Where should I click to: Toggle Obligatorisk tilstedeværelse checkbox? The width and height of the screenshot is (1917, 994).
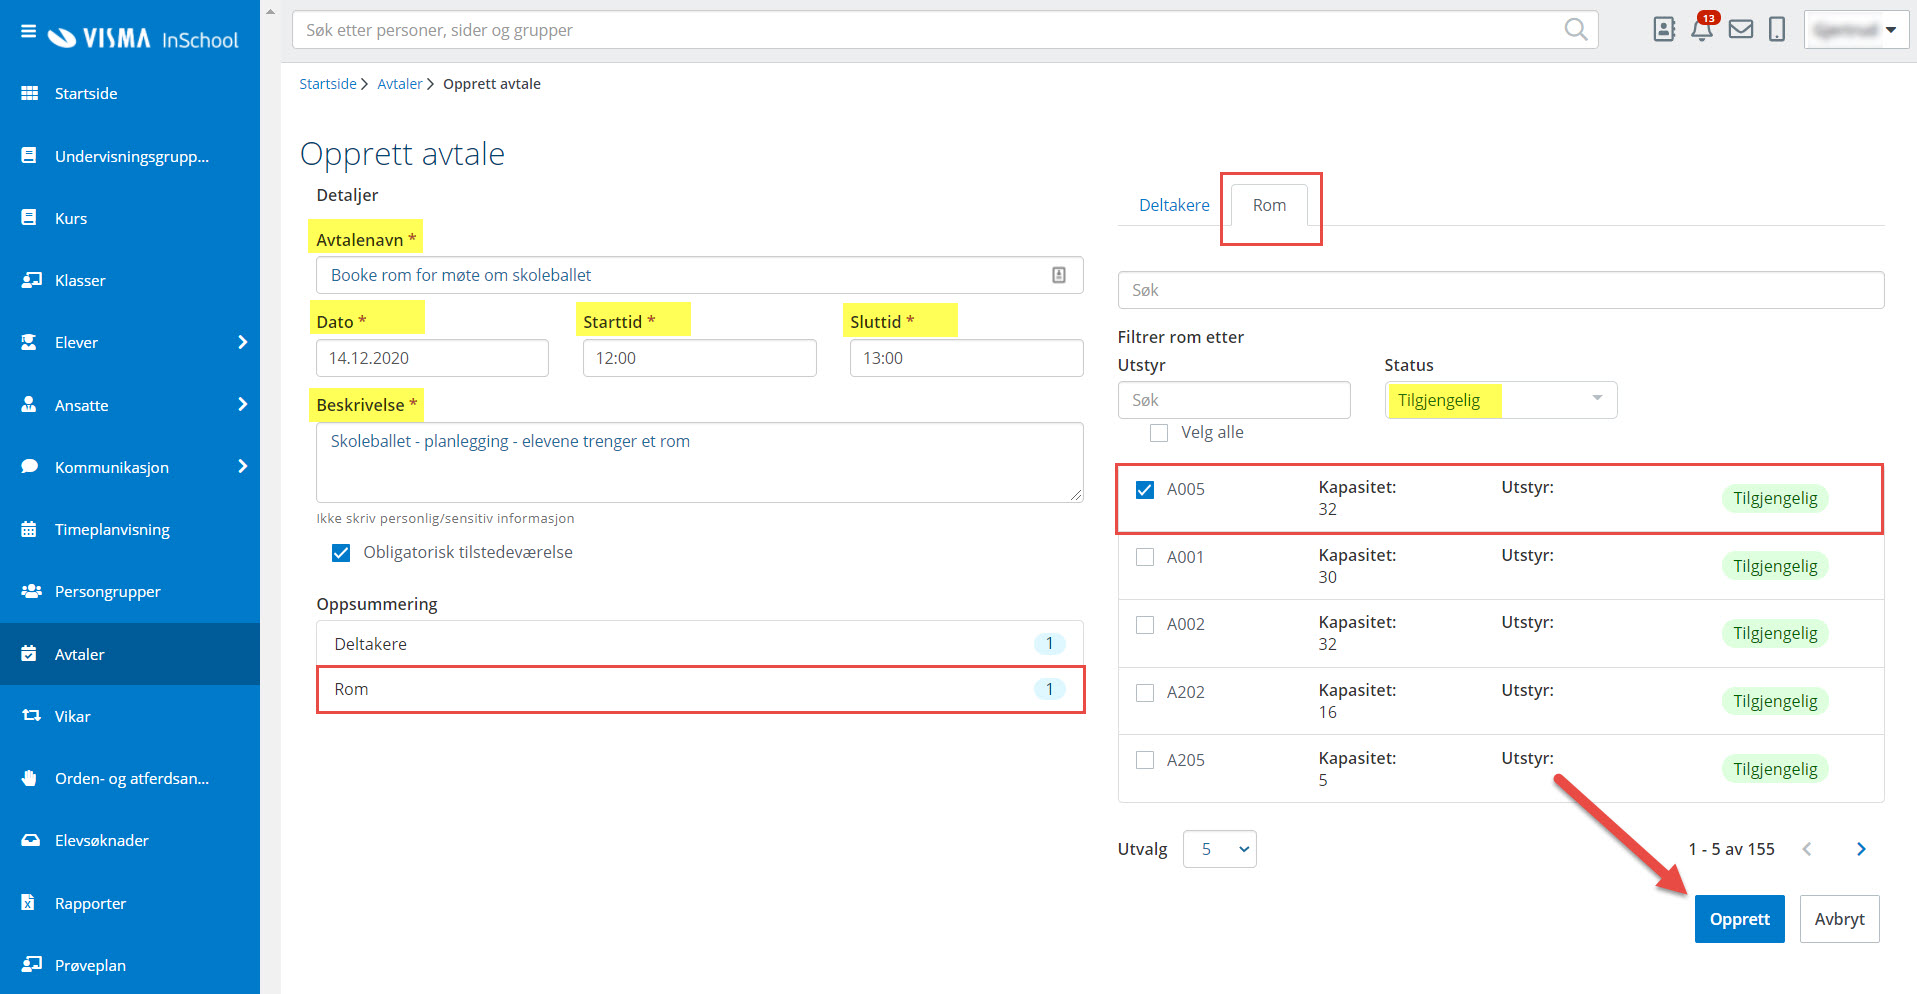[341, 553]
